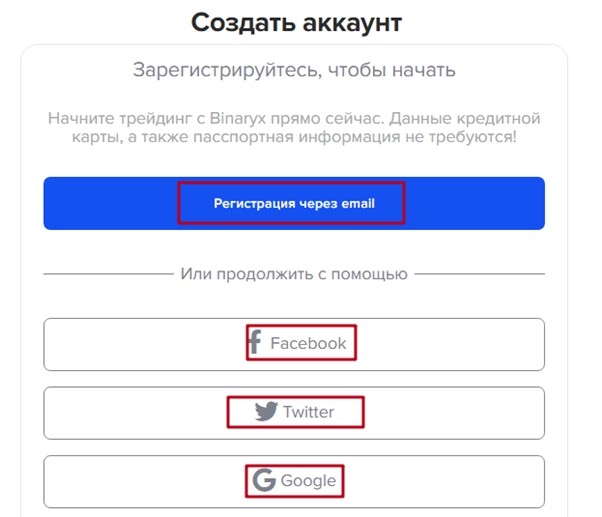Click the divider line right of 'помощью'
This screenshot has width=602, height=517.
[x=480, y=274]
